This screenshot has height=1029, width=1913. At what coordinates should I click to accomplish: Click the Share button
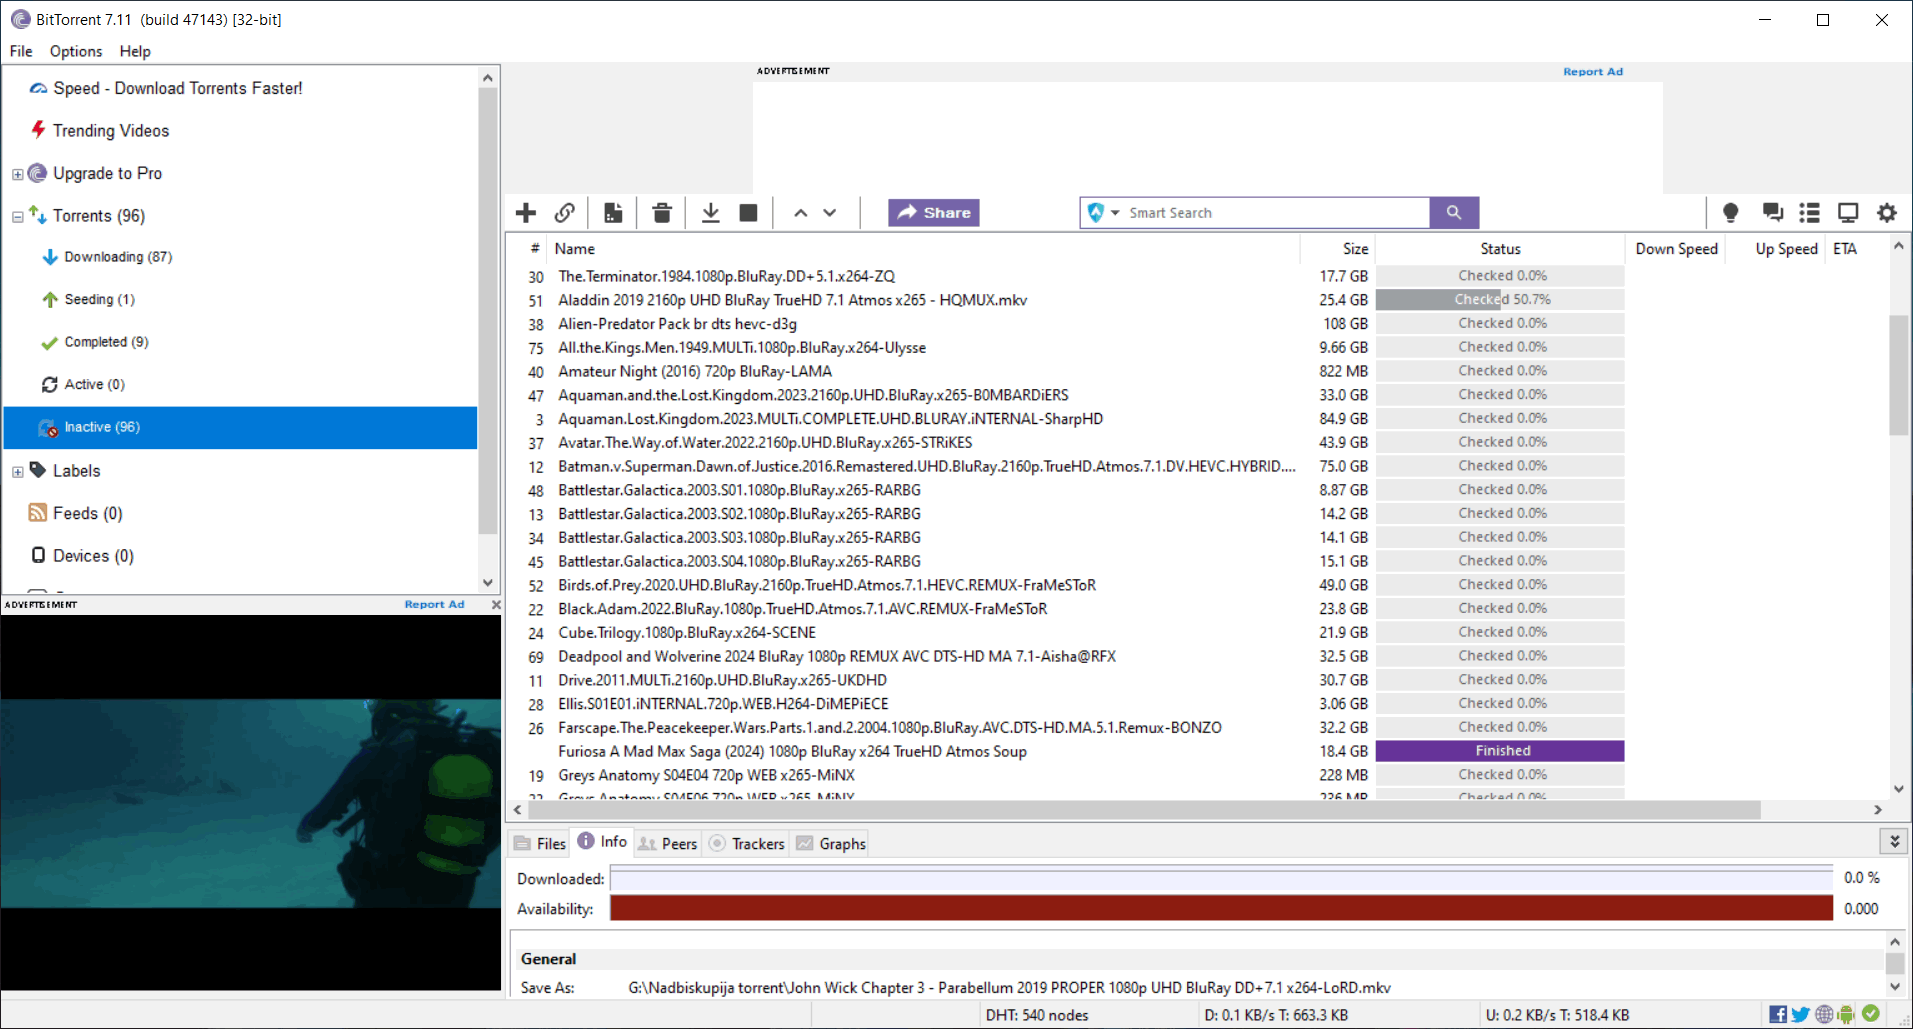pos(934,213)
